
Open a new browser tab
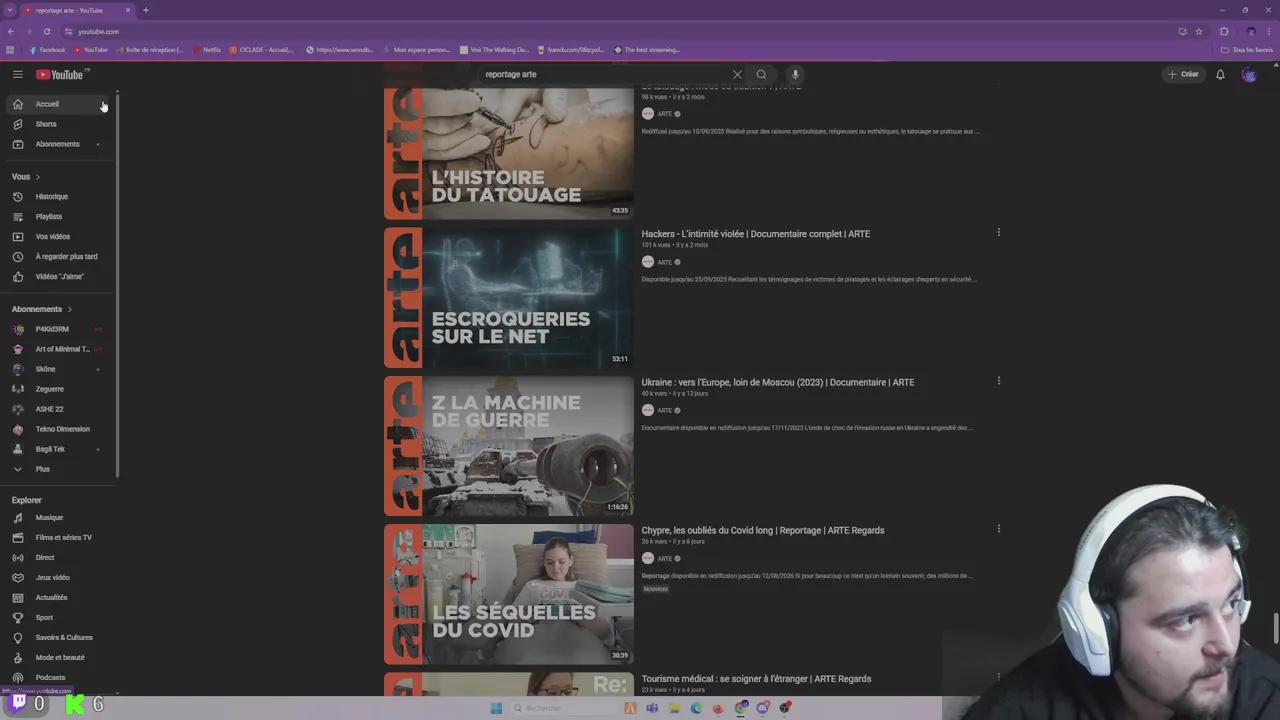[145, 10]
